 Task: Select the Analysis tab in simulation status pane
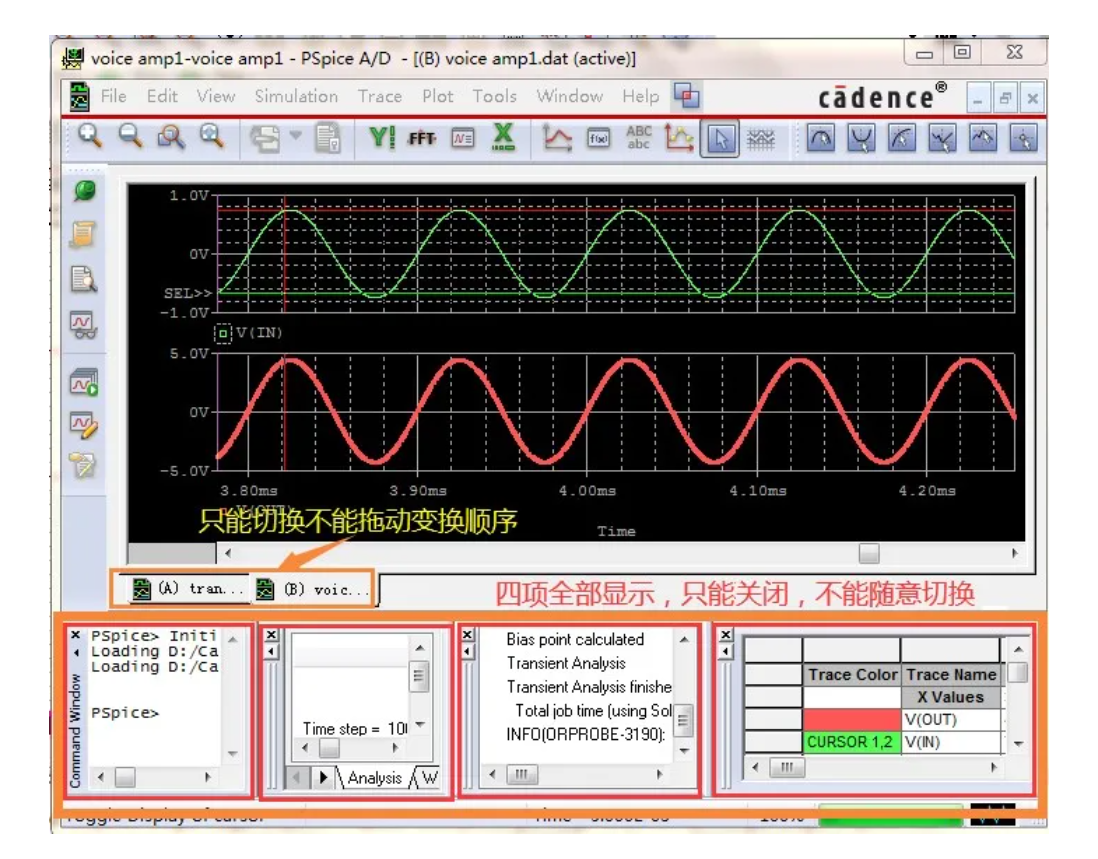point(374,778)
